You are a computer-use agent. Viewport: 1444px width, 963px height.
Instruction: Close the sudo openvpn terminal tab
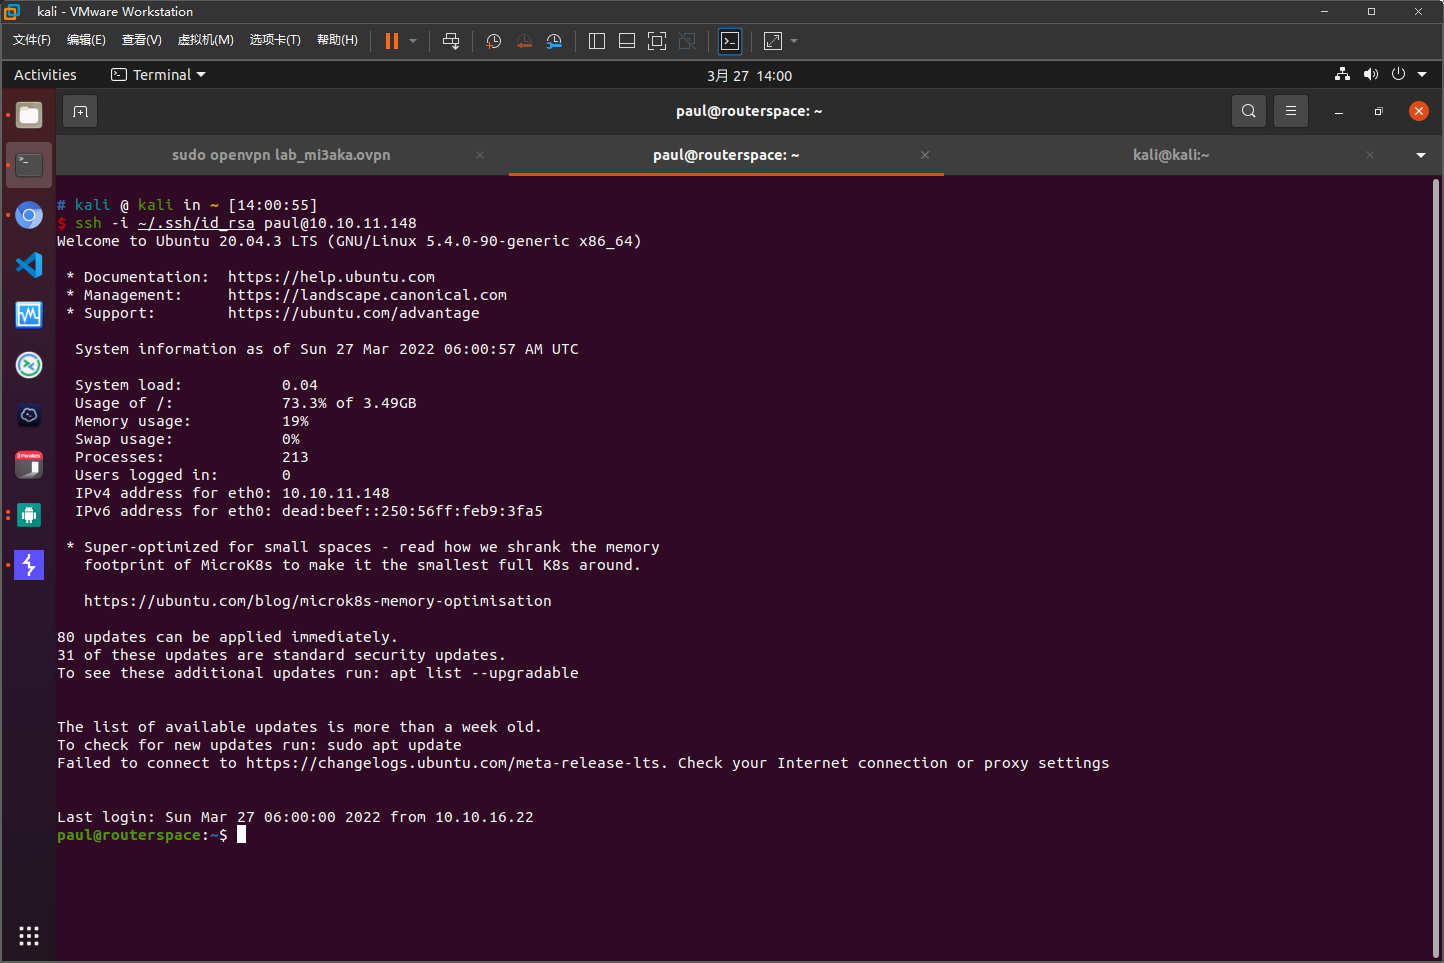pos(480,155)
